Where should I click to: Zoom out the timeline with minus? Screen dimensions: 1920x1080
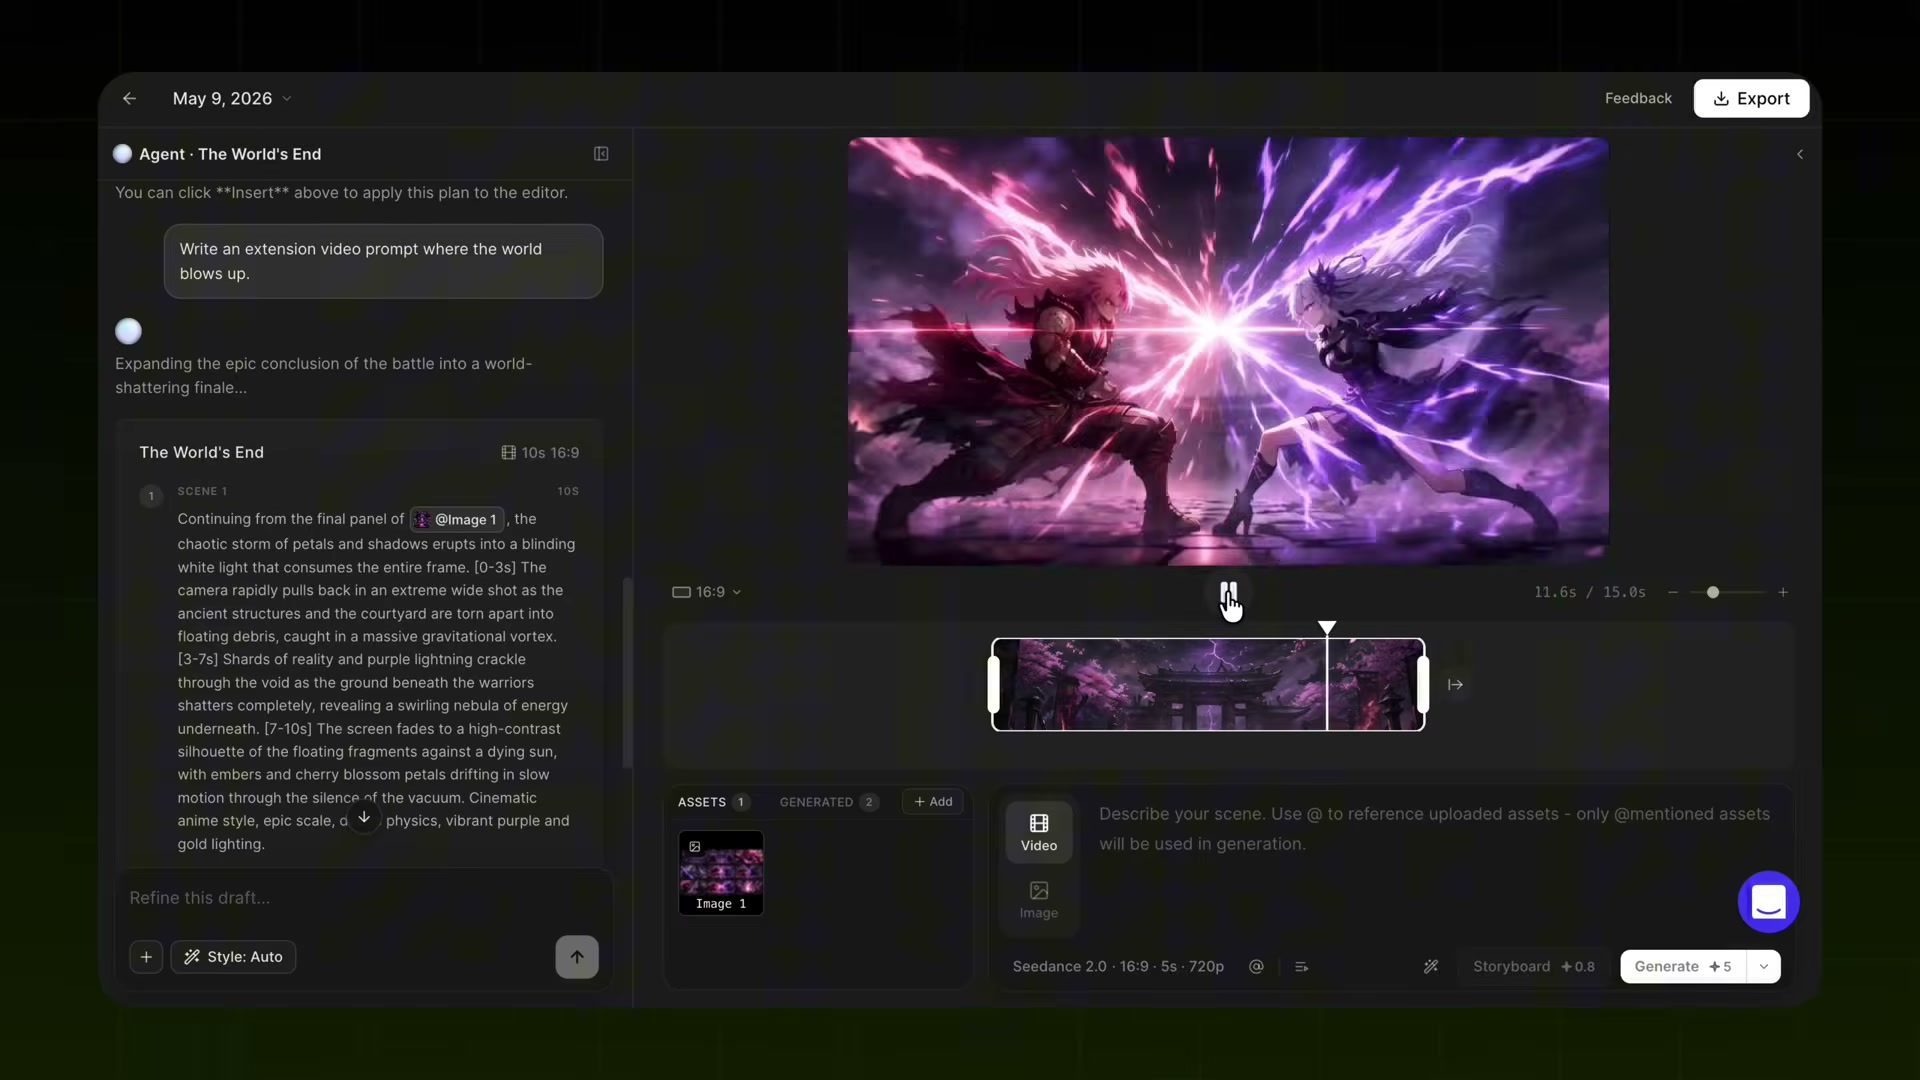(1673, 592)
